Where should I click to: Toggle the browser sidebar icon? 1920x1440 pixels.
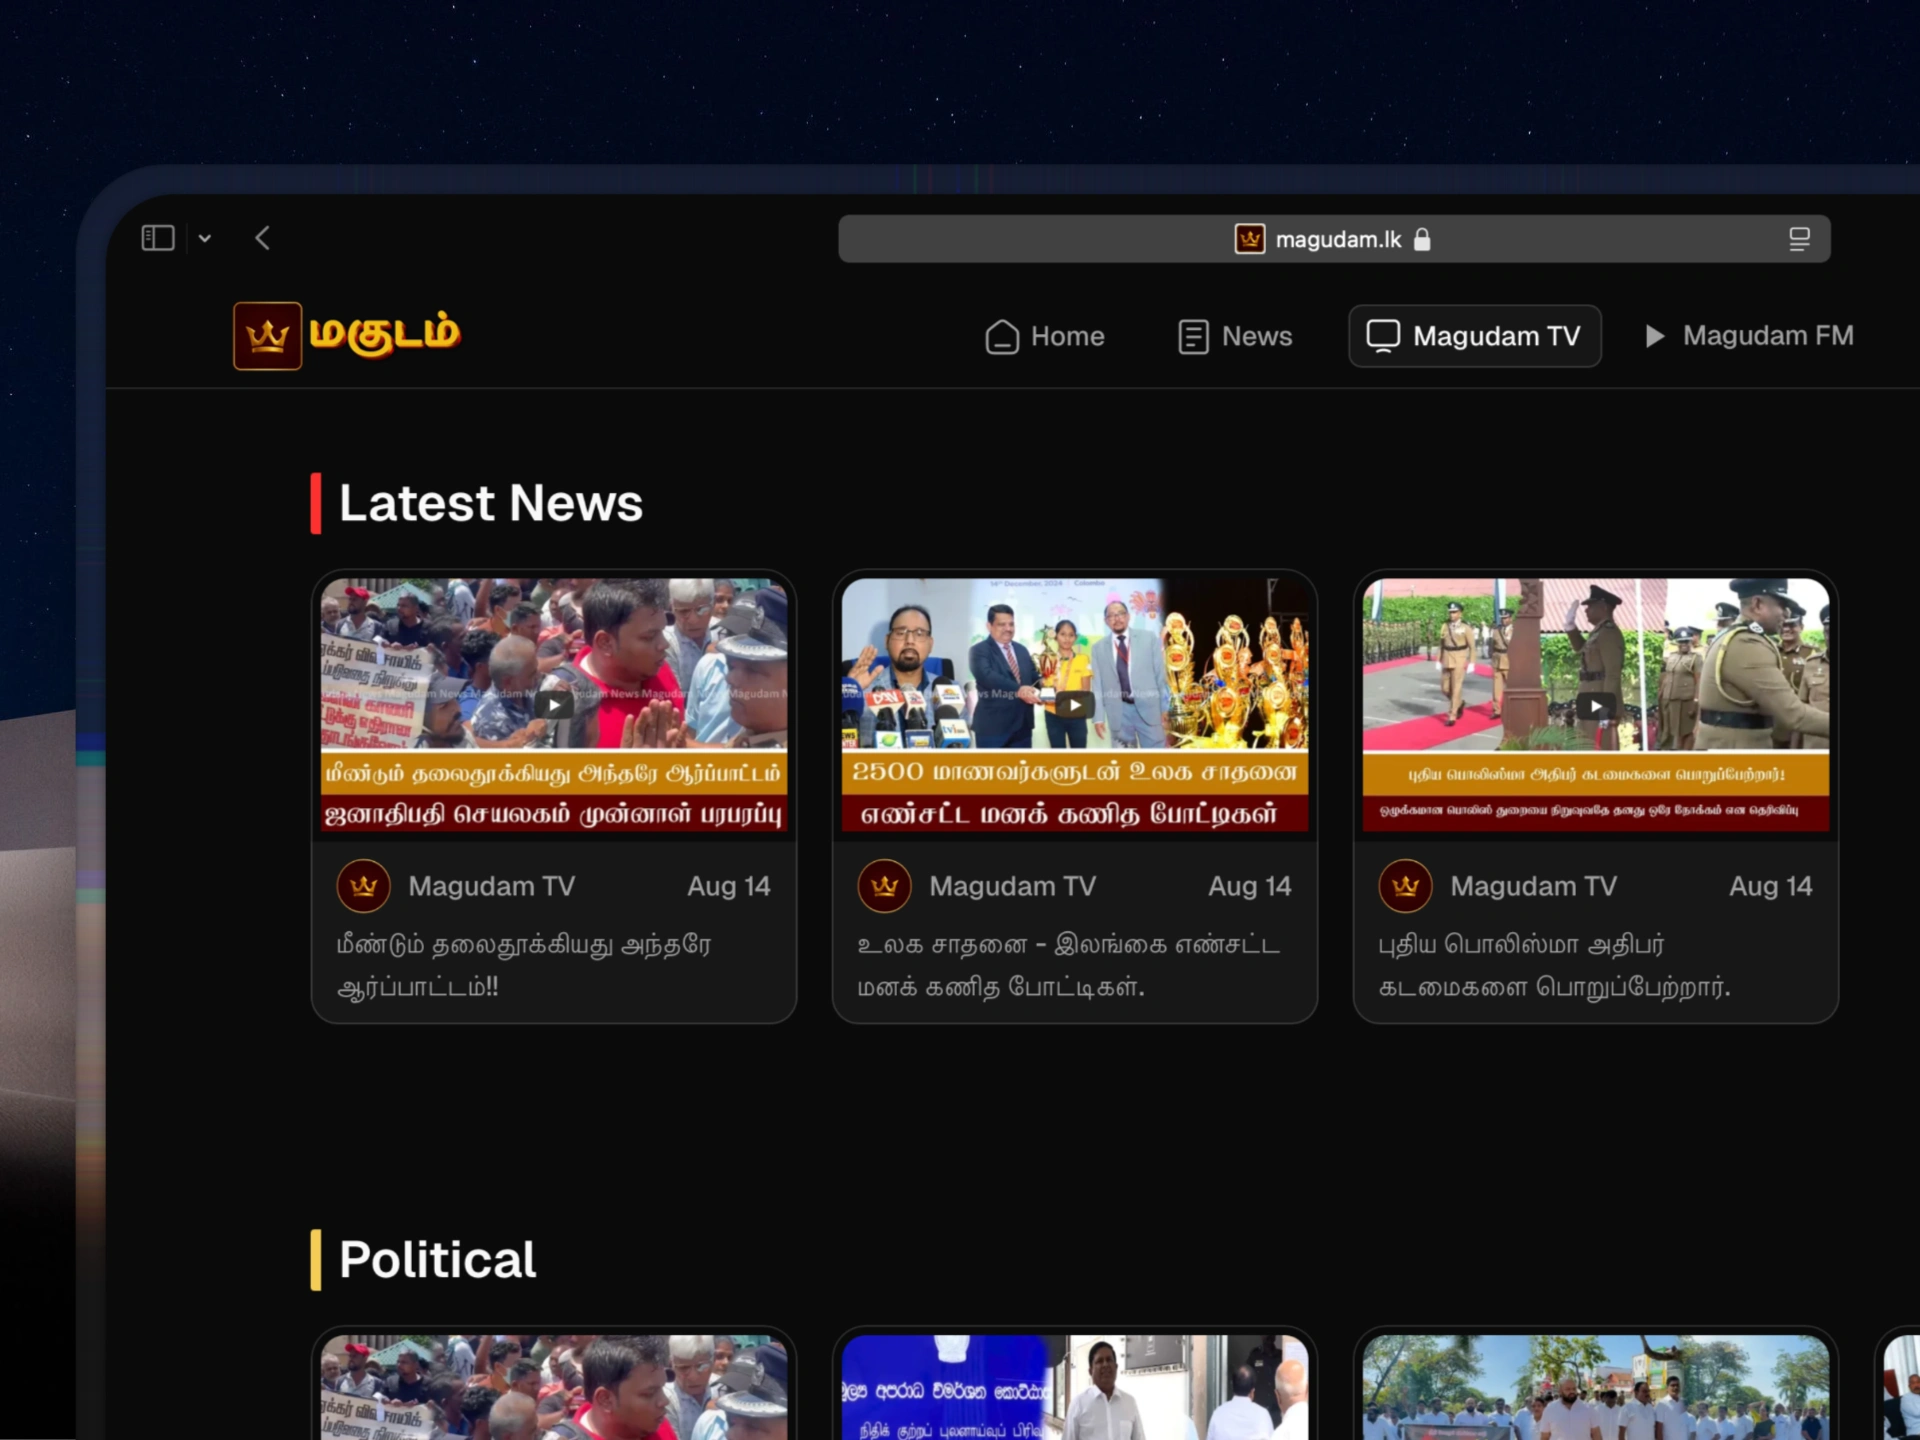click(x=158, y=238)
